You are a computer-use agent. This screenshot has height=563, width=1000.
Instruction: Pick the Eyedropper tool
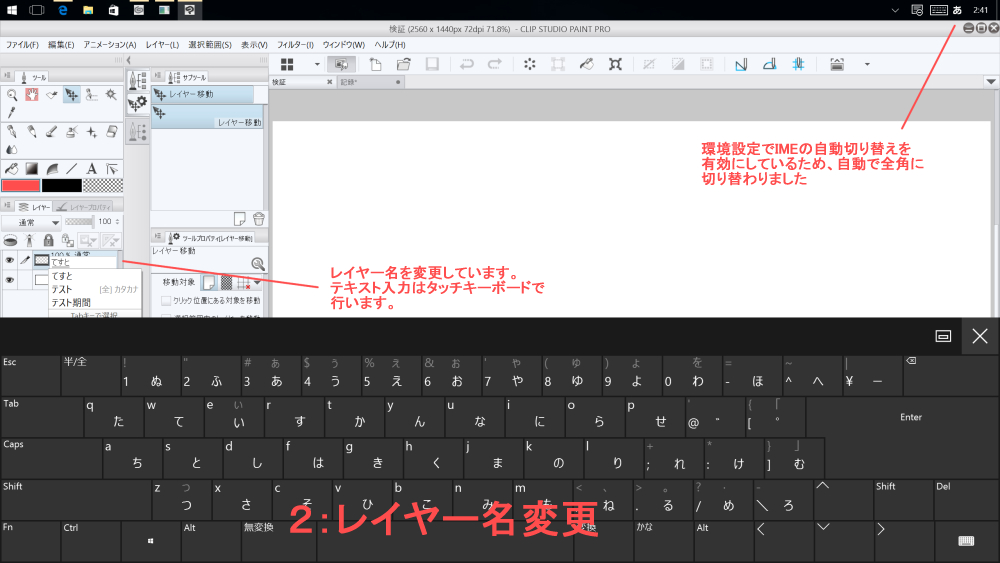pos(12,112)
